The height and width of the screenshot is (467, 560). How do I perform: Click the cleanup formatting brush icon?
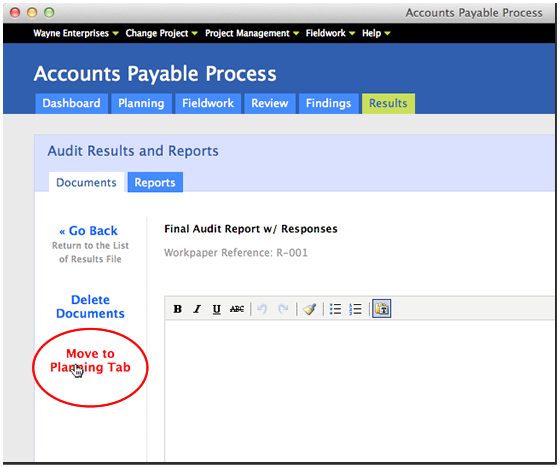pyautogui.click(x=310, y=309)
